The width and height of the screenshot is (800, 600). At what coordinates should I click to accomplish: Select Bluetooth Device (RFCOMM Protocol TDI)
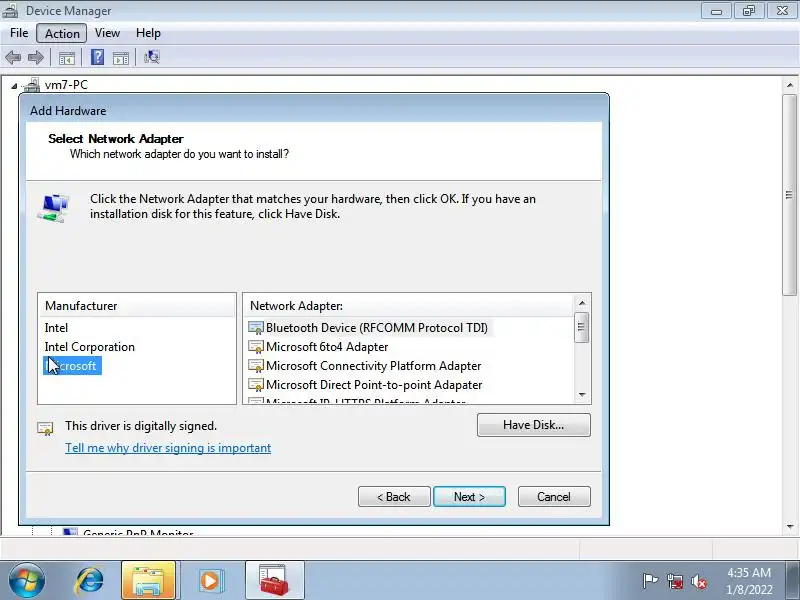click(377, 328)
